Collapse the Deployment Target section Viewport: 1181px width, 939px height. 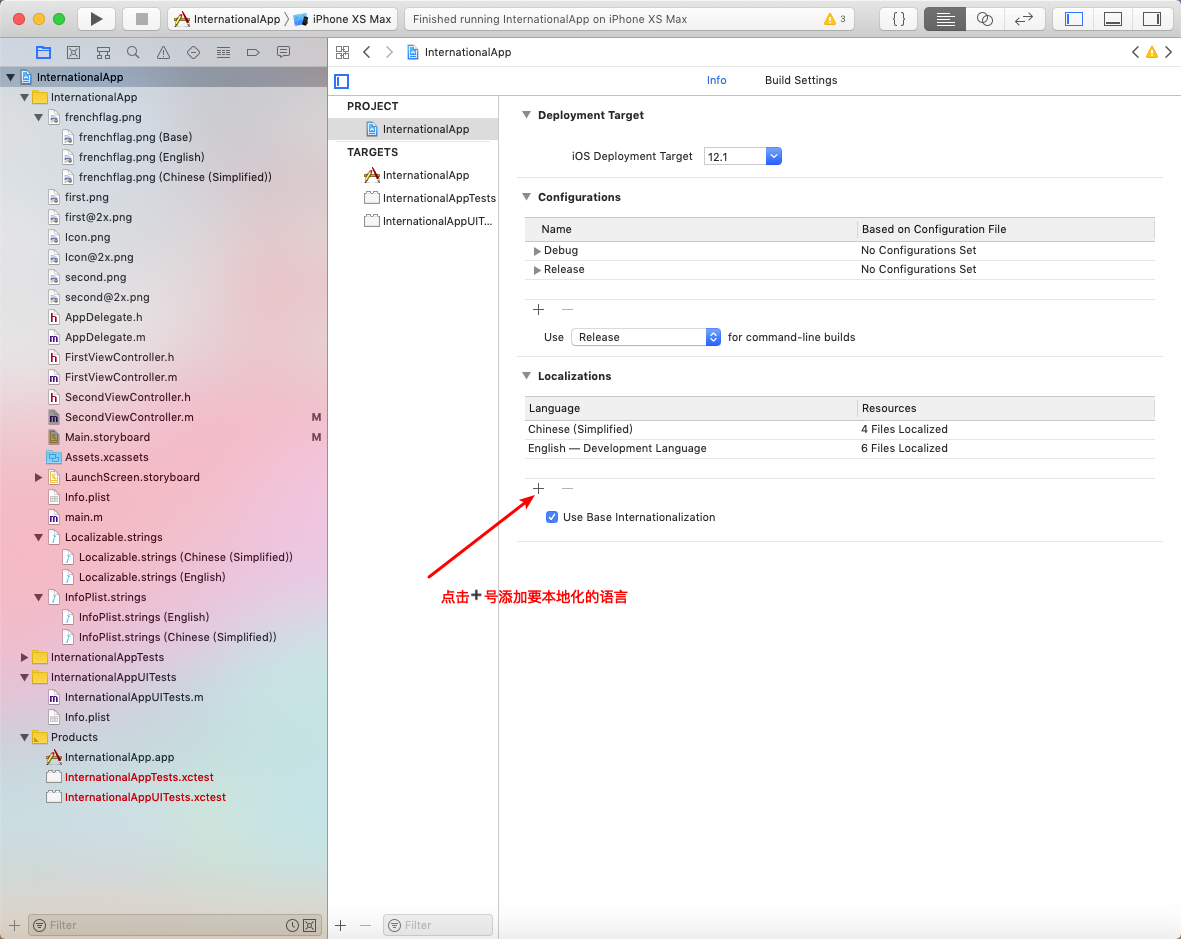526,115
